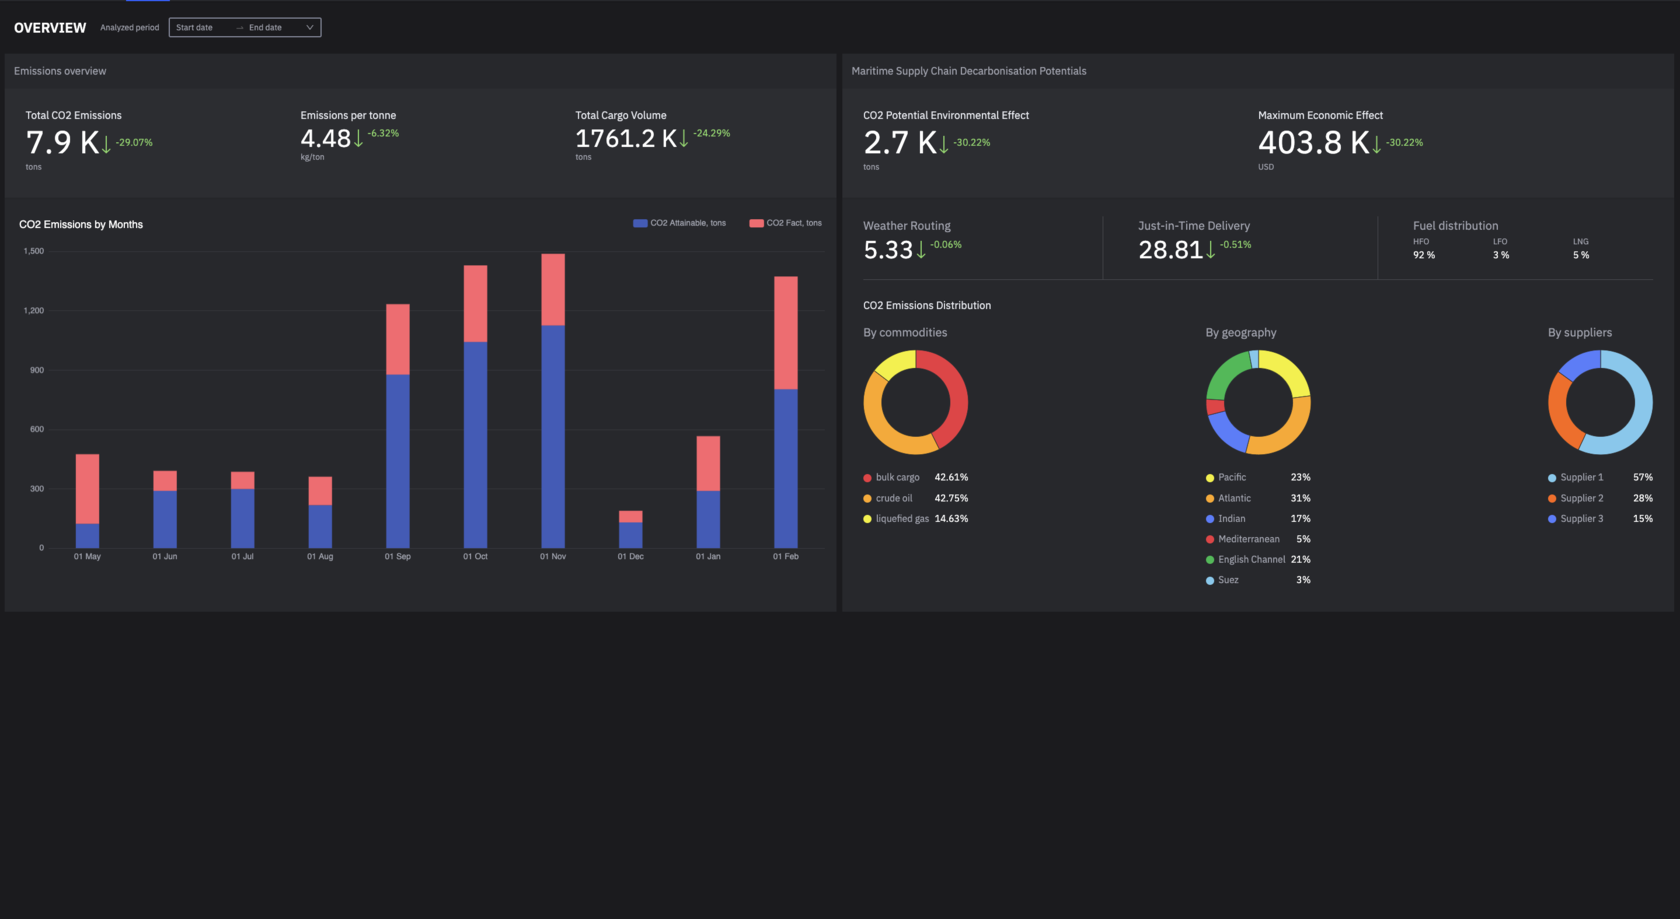Click the bulk cargo legend dot
This screenshot has width=1680, height=919.
pyautogui.click(x=866, y=477)
